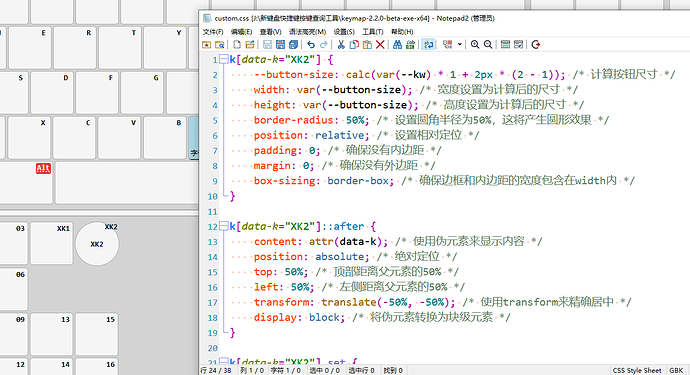This screenshot has height=375, width=690.
Task: Click the Open file folder icon
Action: pos(250,44)
